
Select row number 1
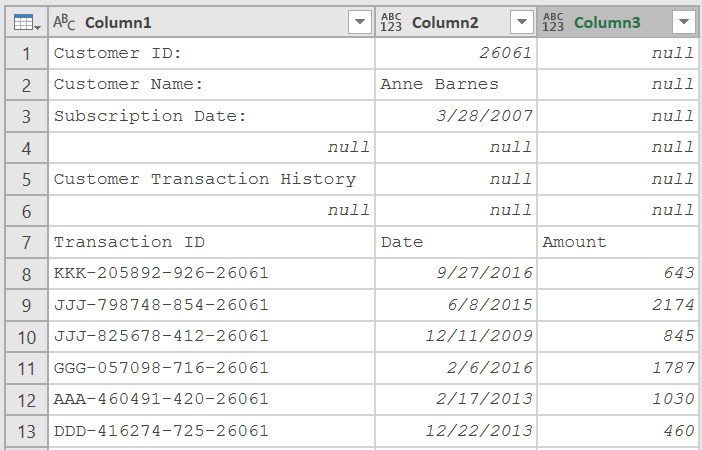(x=26, y=54)
